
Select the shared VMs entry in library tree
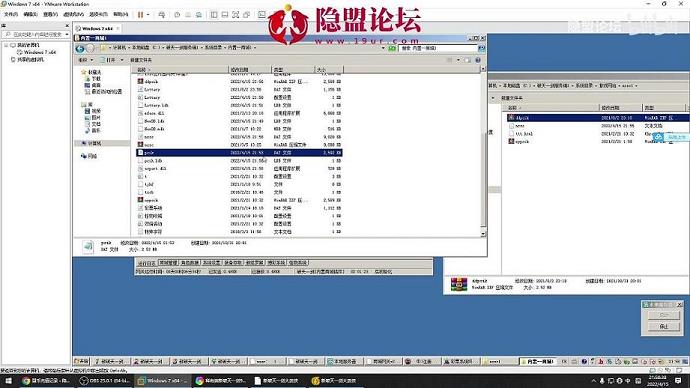click(27, 59)
